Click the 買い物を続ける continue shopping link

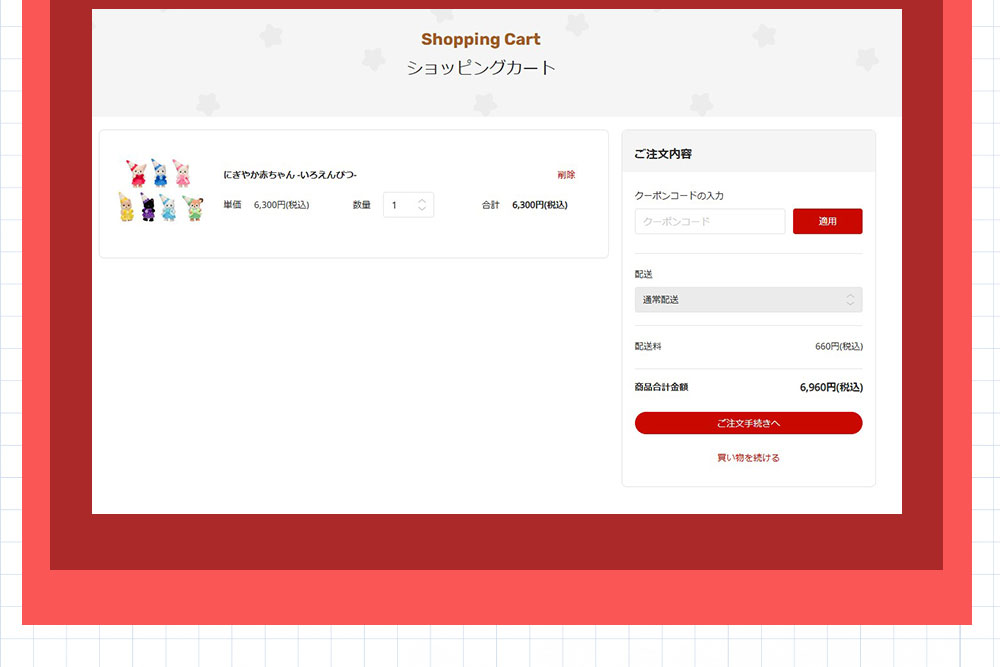(x=748, y=458)
